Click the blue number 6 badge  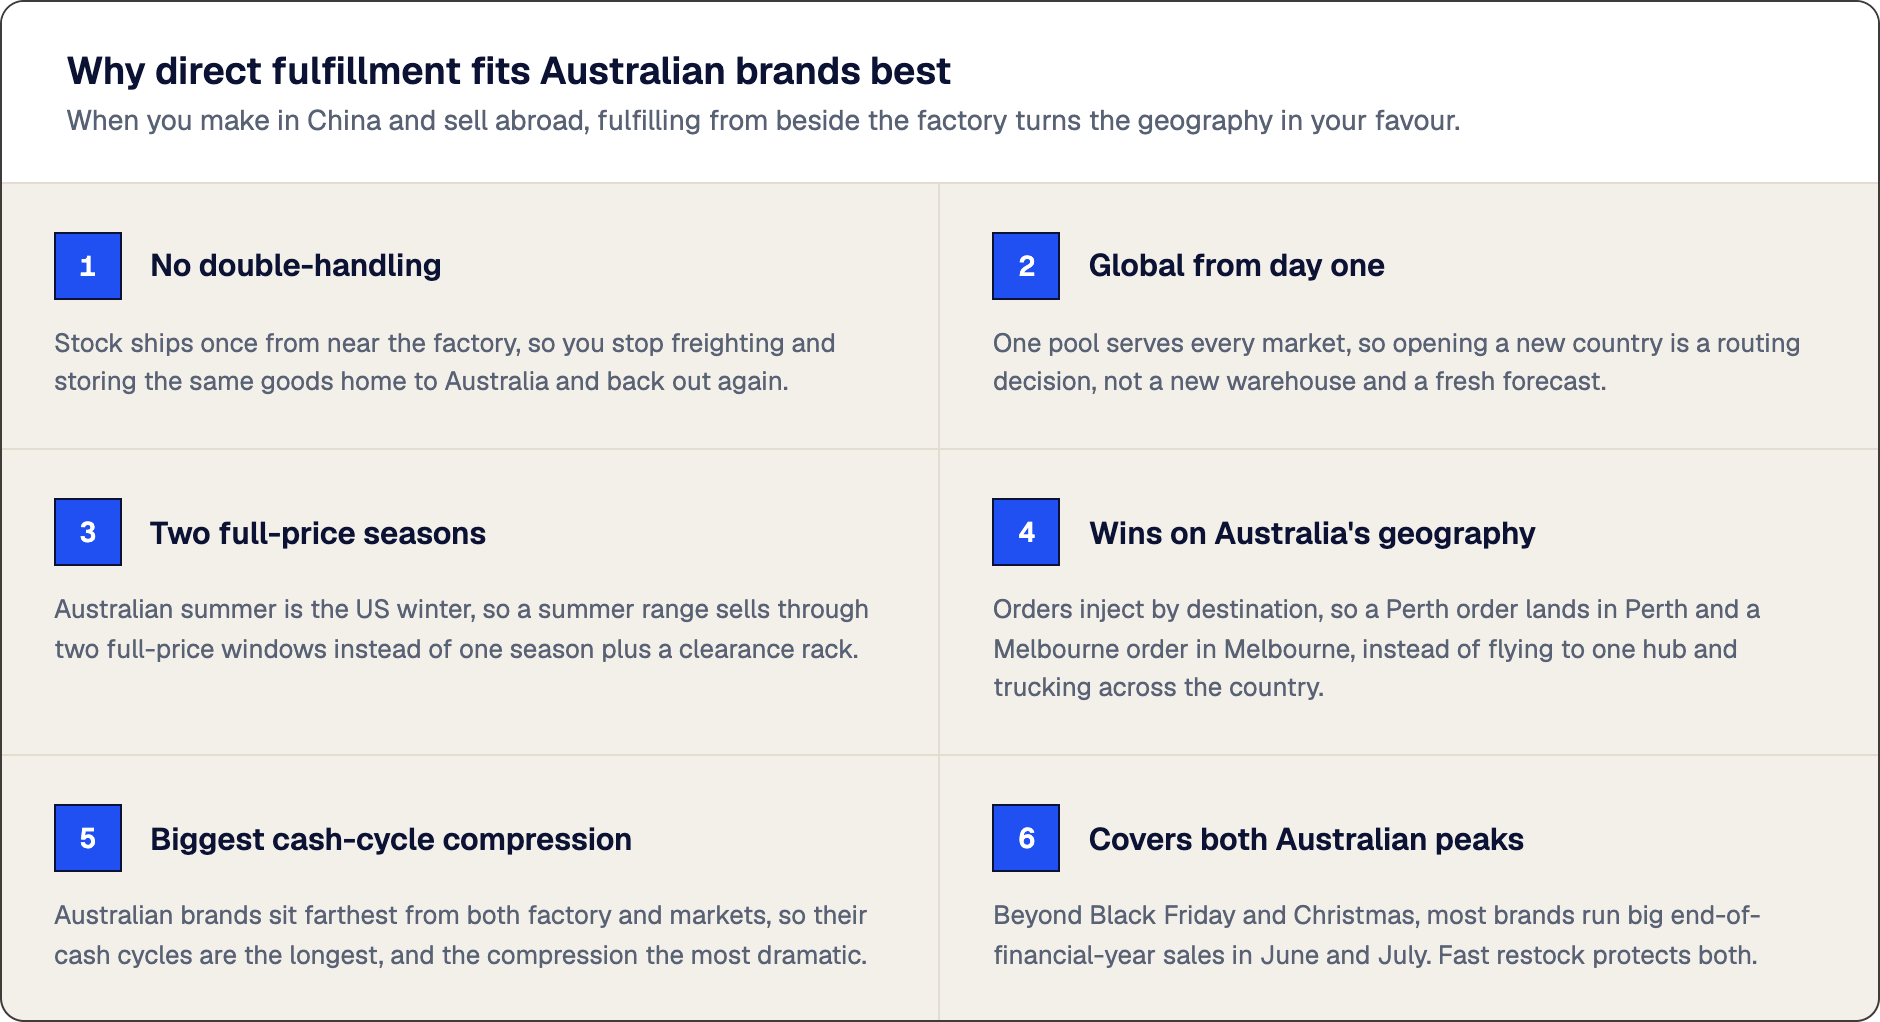point(1026,838)
